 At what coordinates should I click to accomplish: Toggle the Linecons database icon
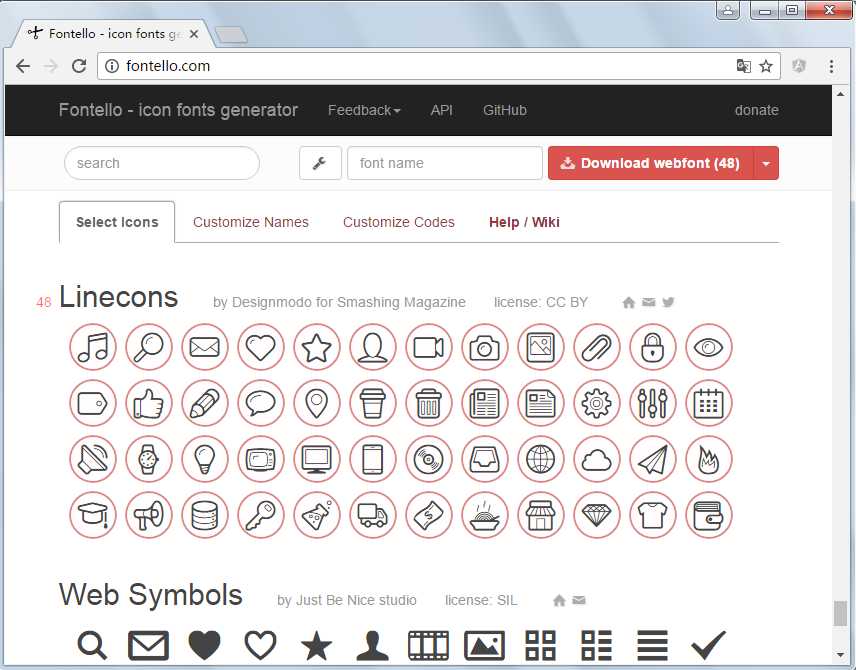(x=205, y=515)
